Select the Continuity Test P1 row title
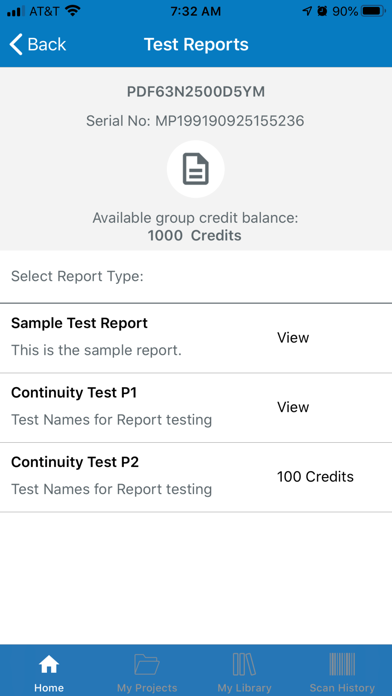This screenshot has width=392, height=696. 74,393
